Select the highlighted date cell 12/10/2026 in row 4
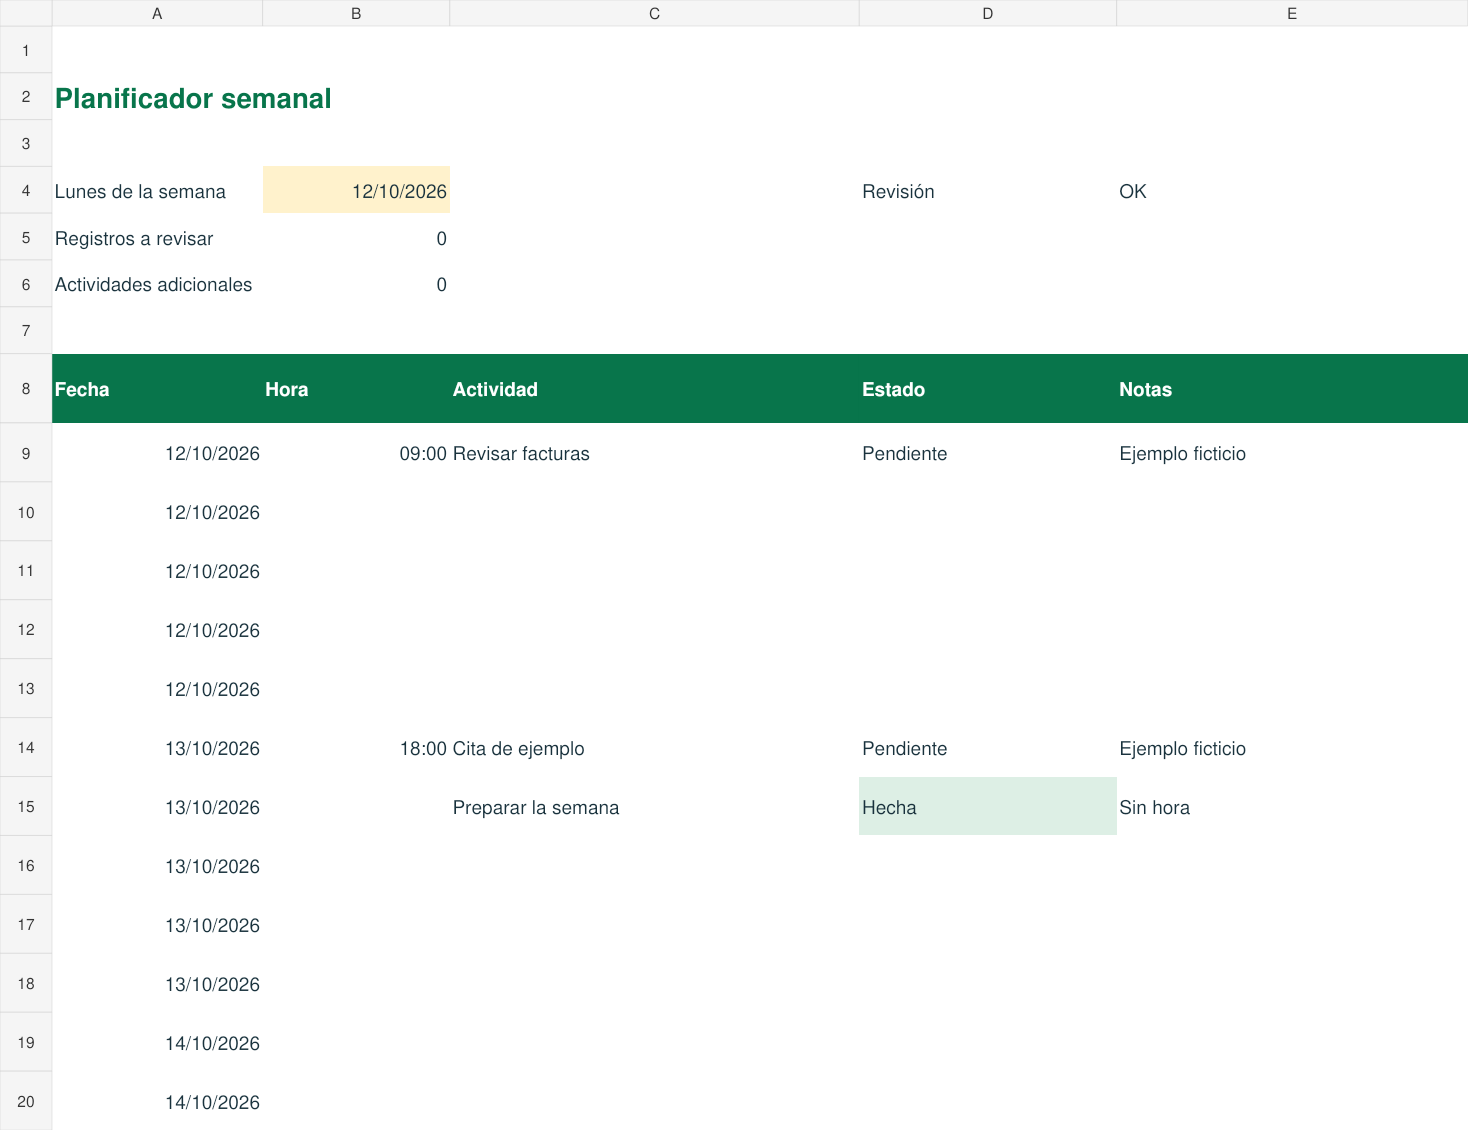The image size is (1468, 1130). 356,190
